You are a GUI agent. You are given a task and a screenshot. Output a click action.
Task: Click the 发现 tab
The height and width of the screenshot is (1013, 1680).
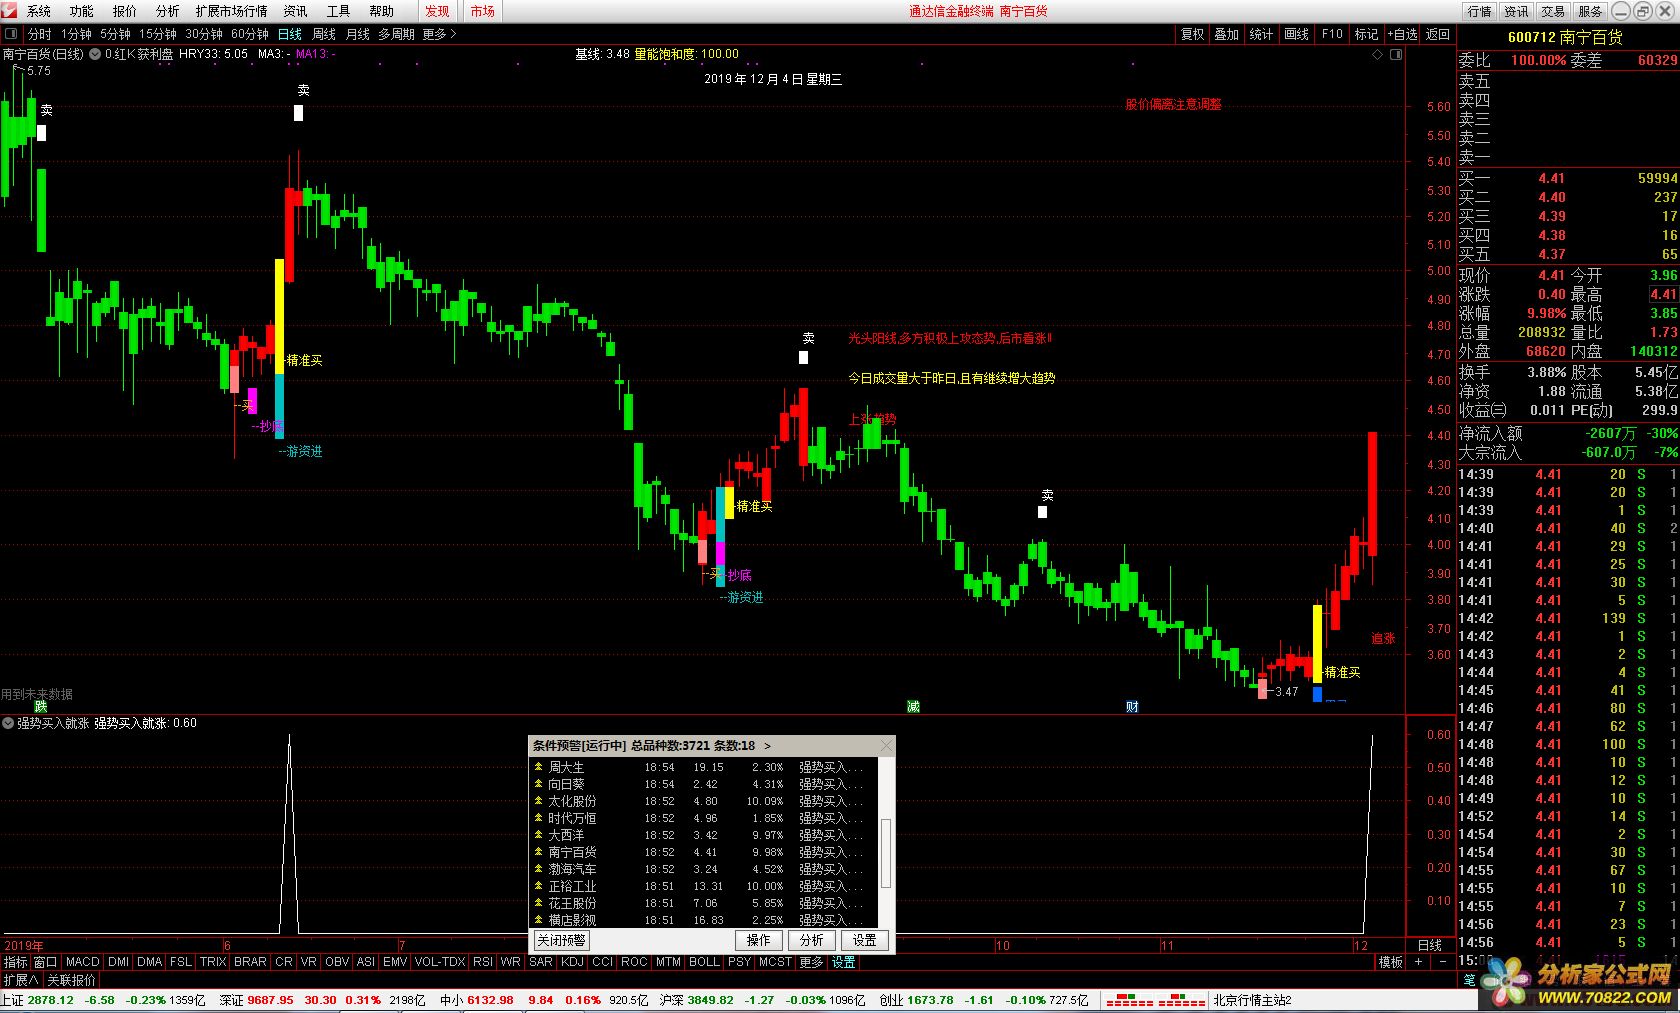(x=437, y=11)
